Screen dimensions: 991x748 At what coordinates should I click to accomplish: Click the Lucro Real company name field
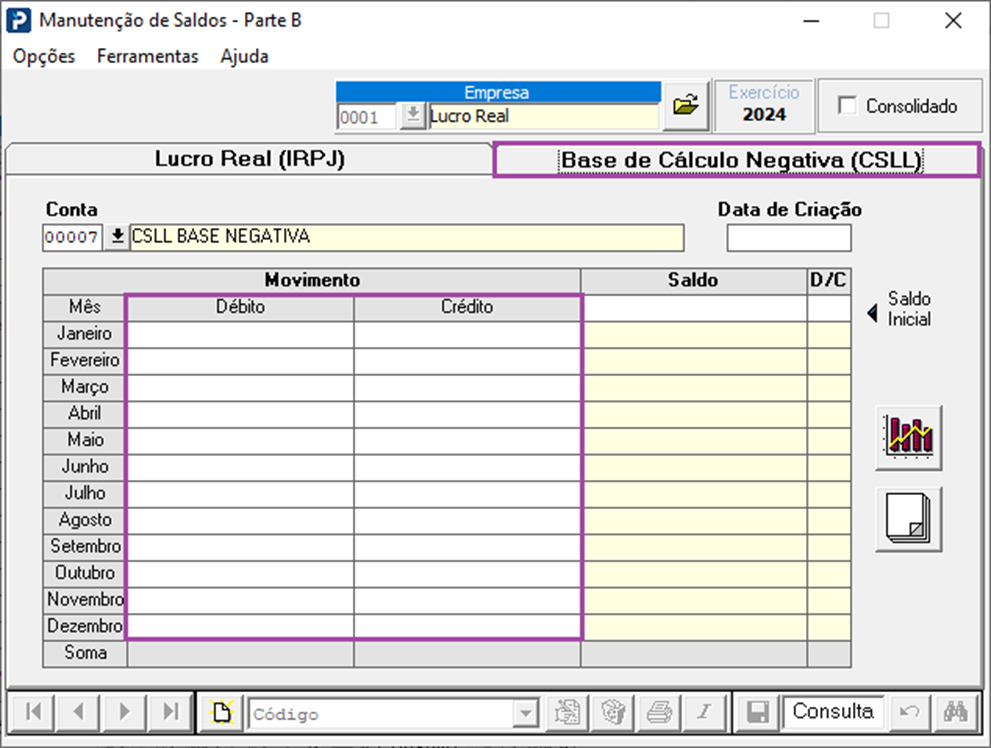point(544,117)
